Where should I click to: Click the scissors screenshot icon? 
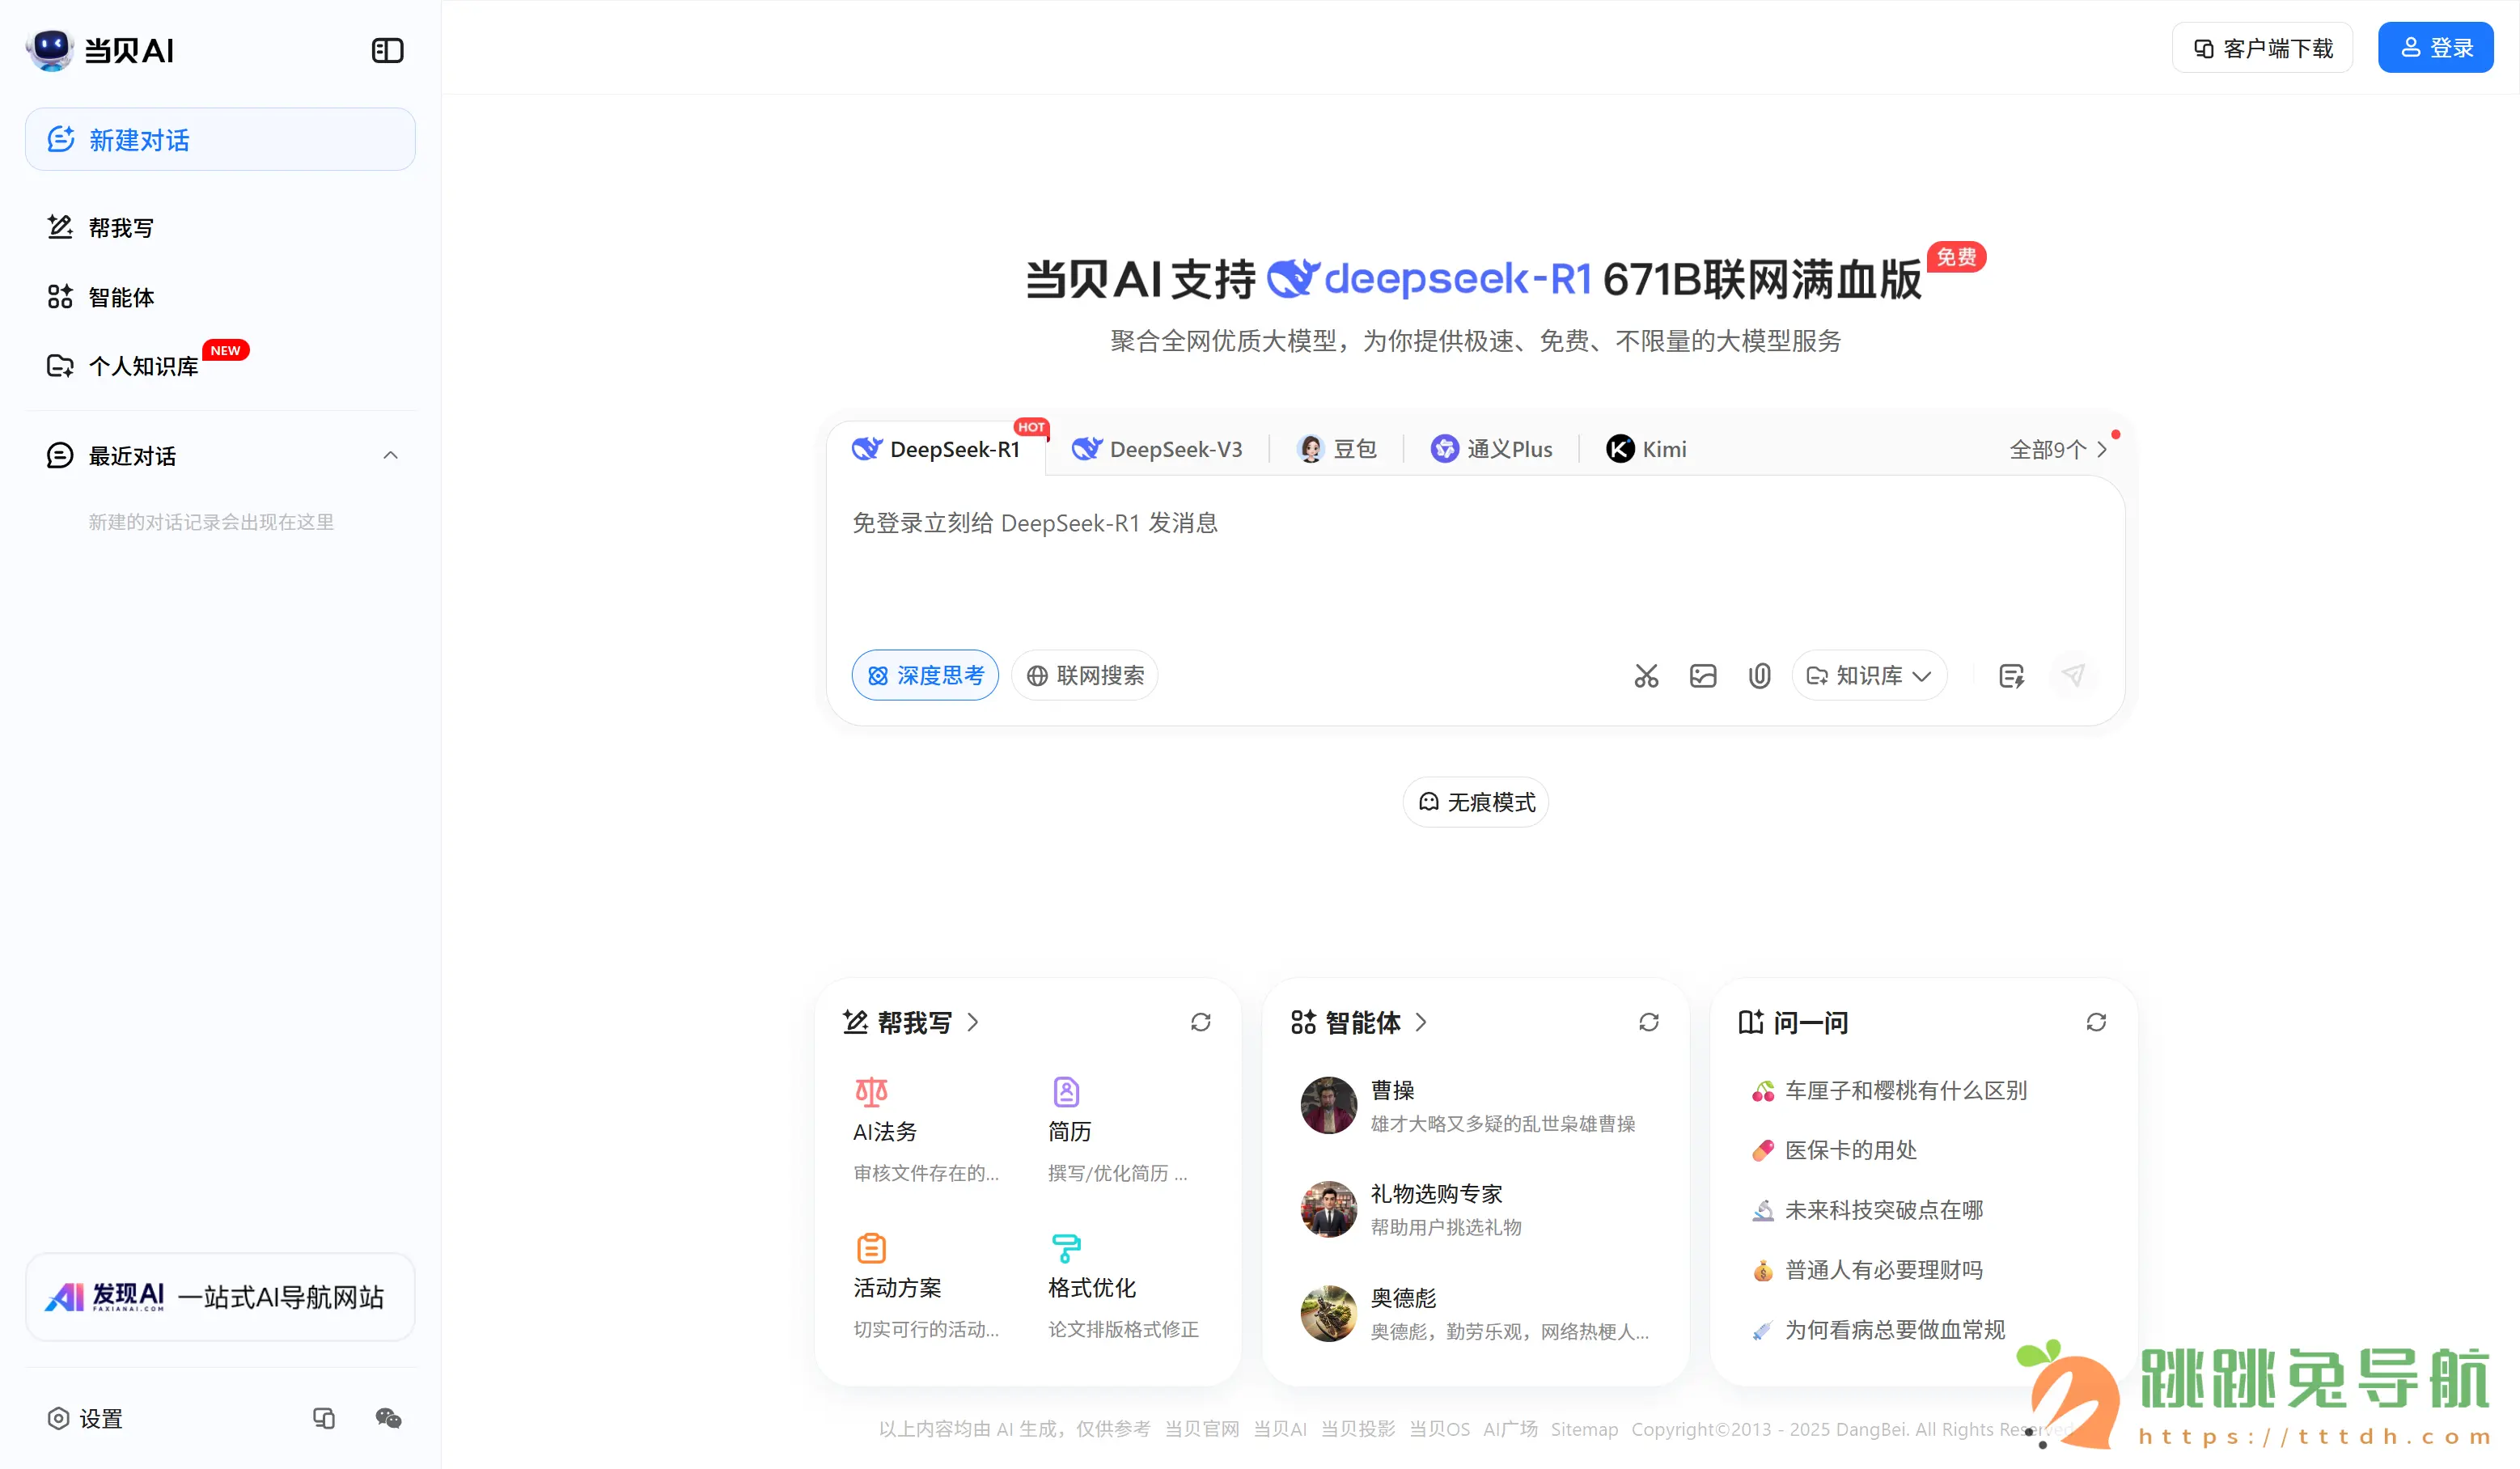1646,676
